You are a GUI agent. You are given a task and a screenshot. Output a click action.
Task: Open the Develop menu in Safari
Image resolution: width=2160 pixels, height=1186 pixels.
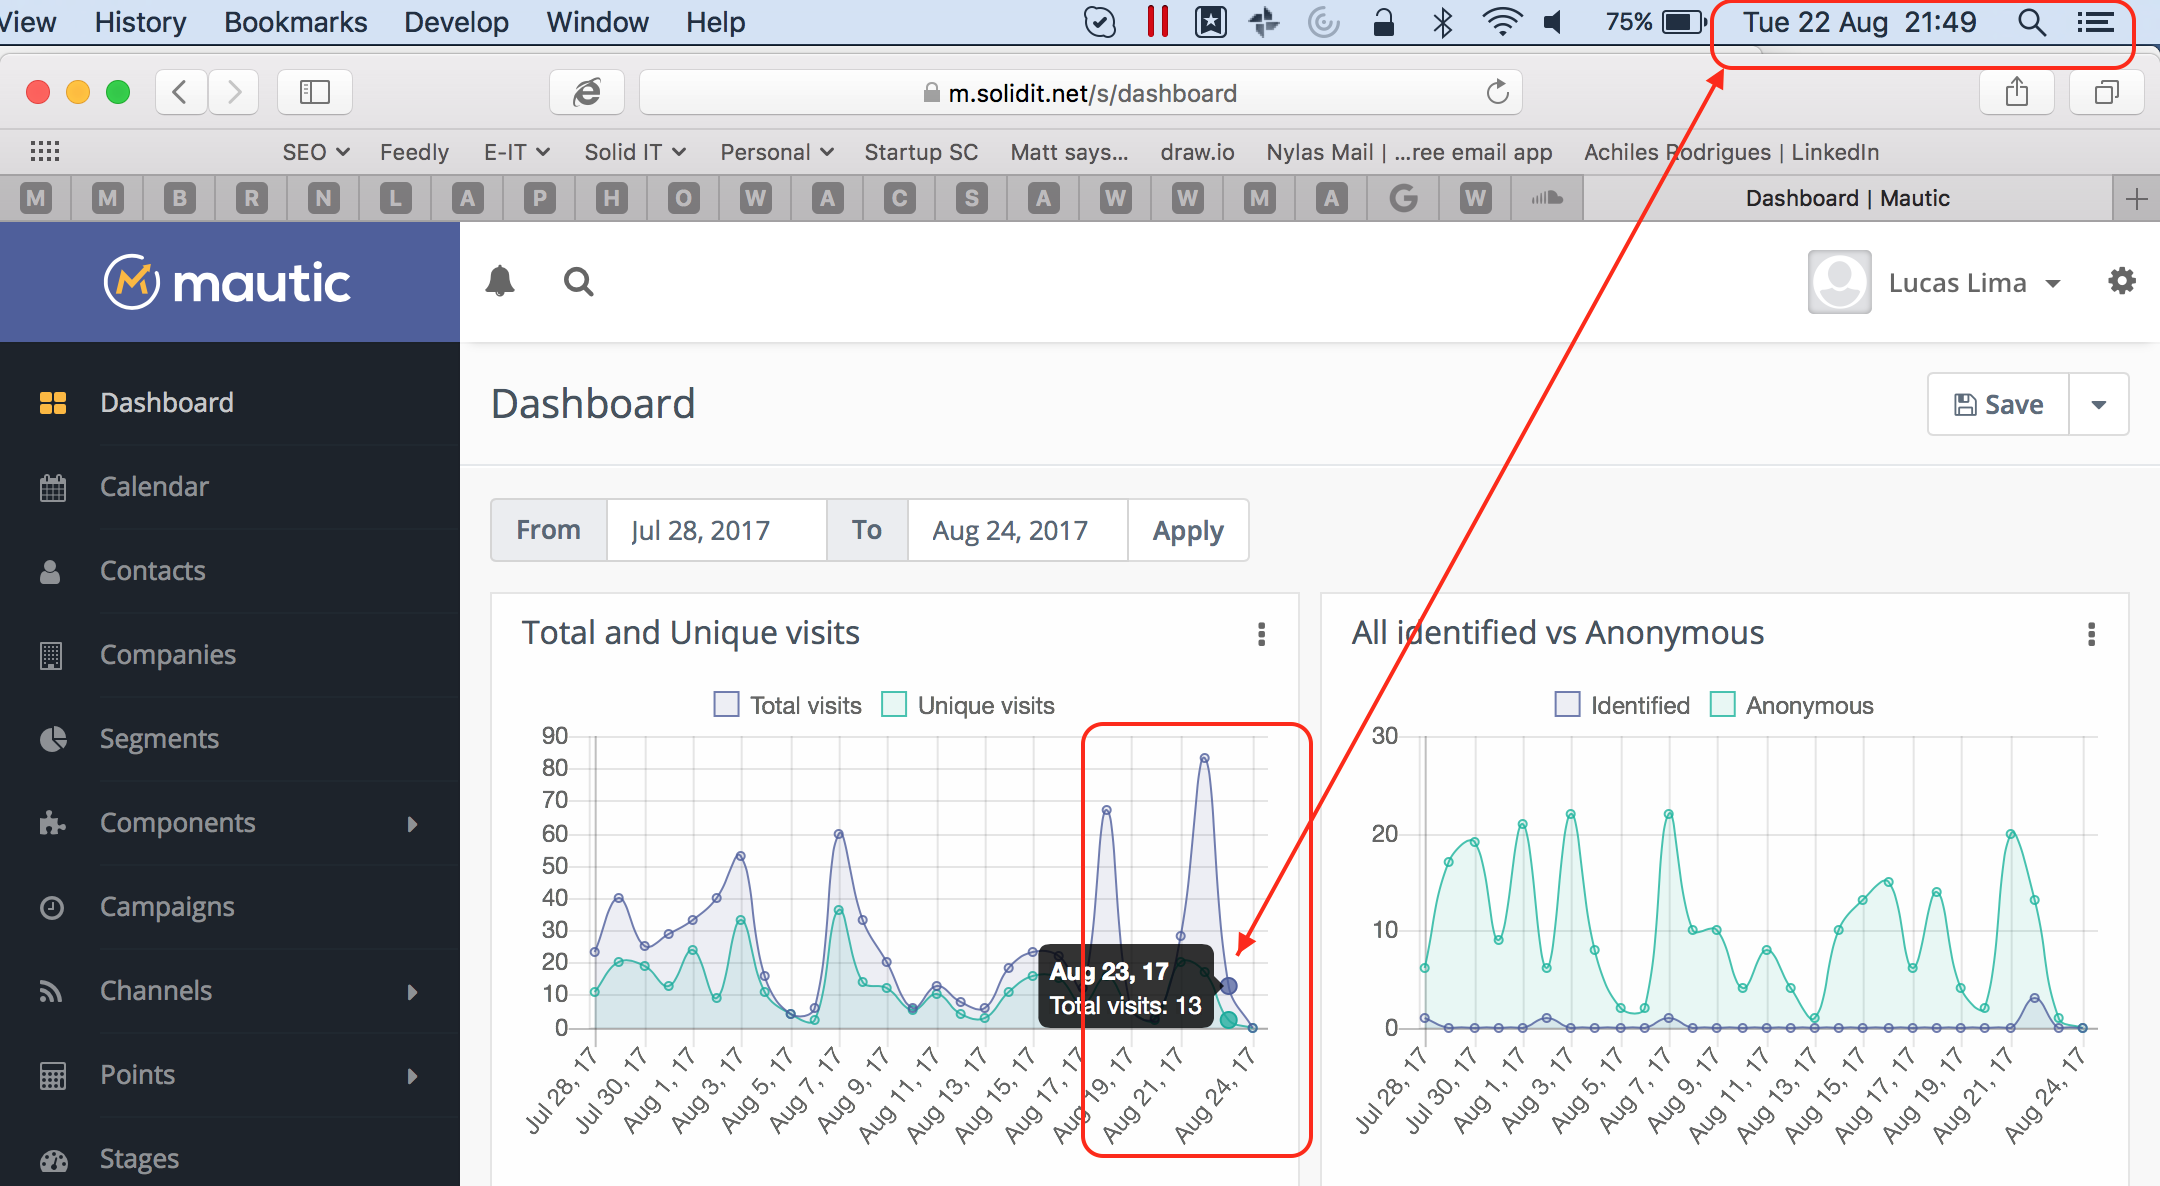pos(456,21)
